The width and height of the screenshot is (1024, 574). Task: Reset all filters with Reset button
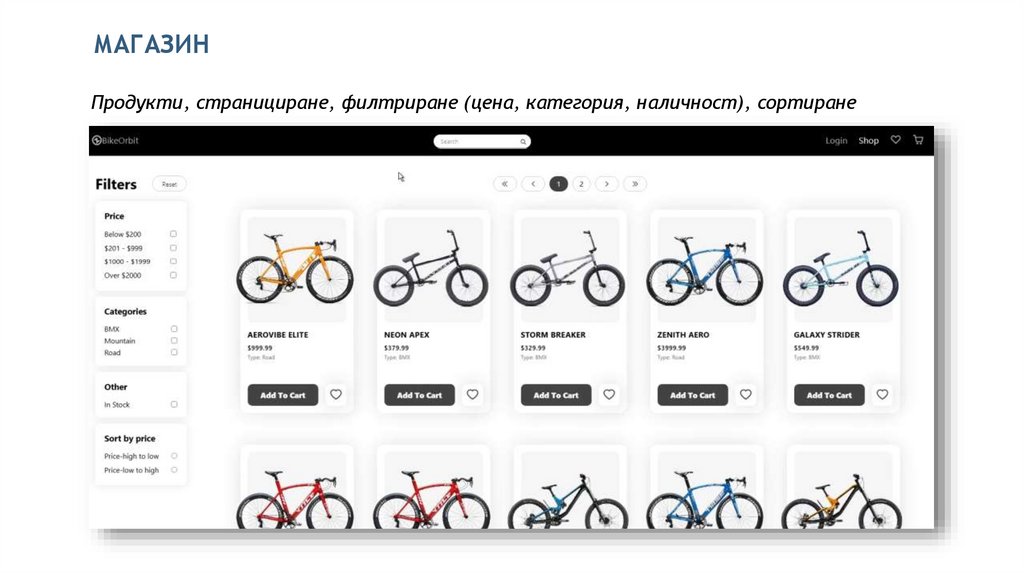[169, 184]
